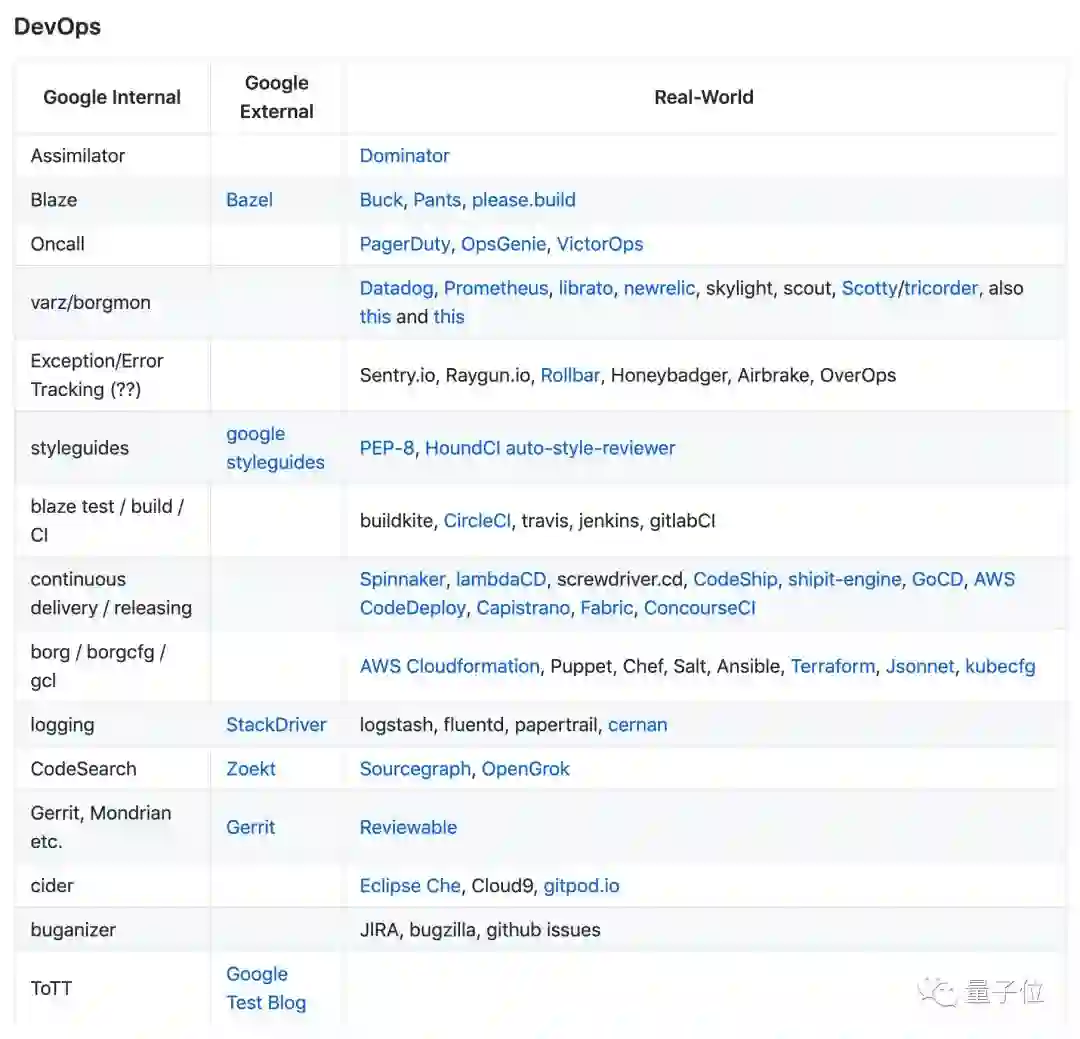Screen dimensions: 1080x1039
Task: Open the Eclipse Che link
Action: pyautogui.click(x=410, y=885)
